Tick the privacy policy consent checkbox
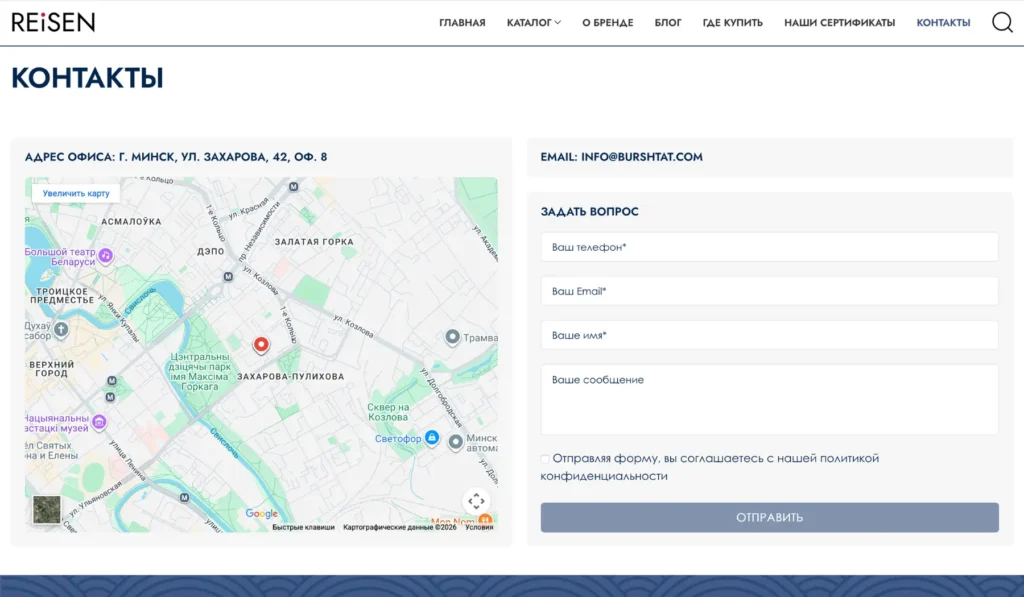This screenshot has height=597, width=1024. pyautogui.click(x=545, y=459)
